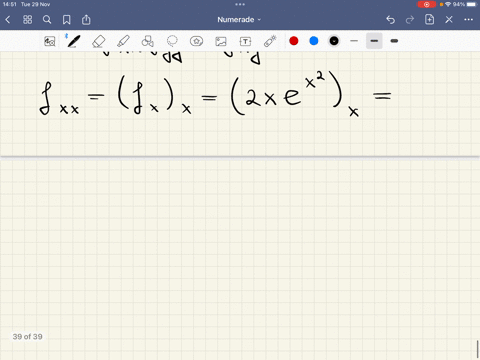Image resolution: width=480 pixels, height=360 pixels.
Task: Select the Text box tool
Action: click(245, 41)
